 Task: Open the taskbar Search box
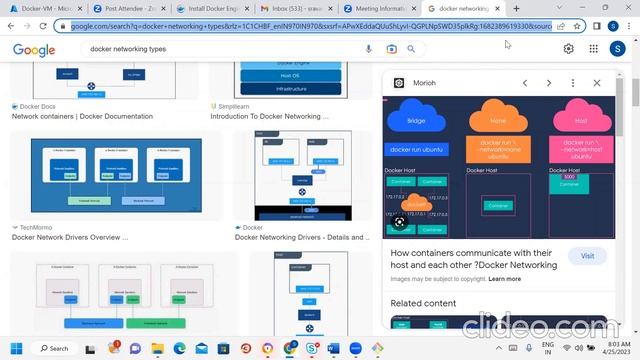click(x=54, y=349)
